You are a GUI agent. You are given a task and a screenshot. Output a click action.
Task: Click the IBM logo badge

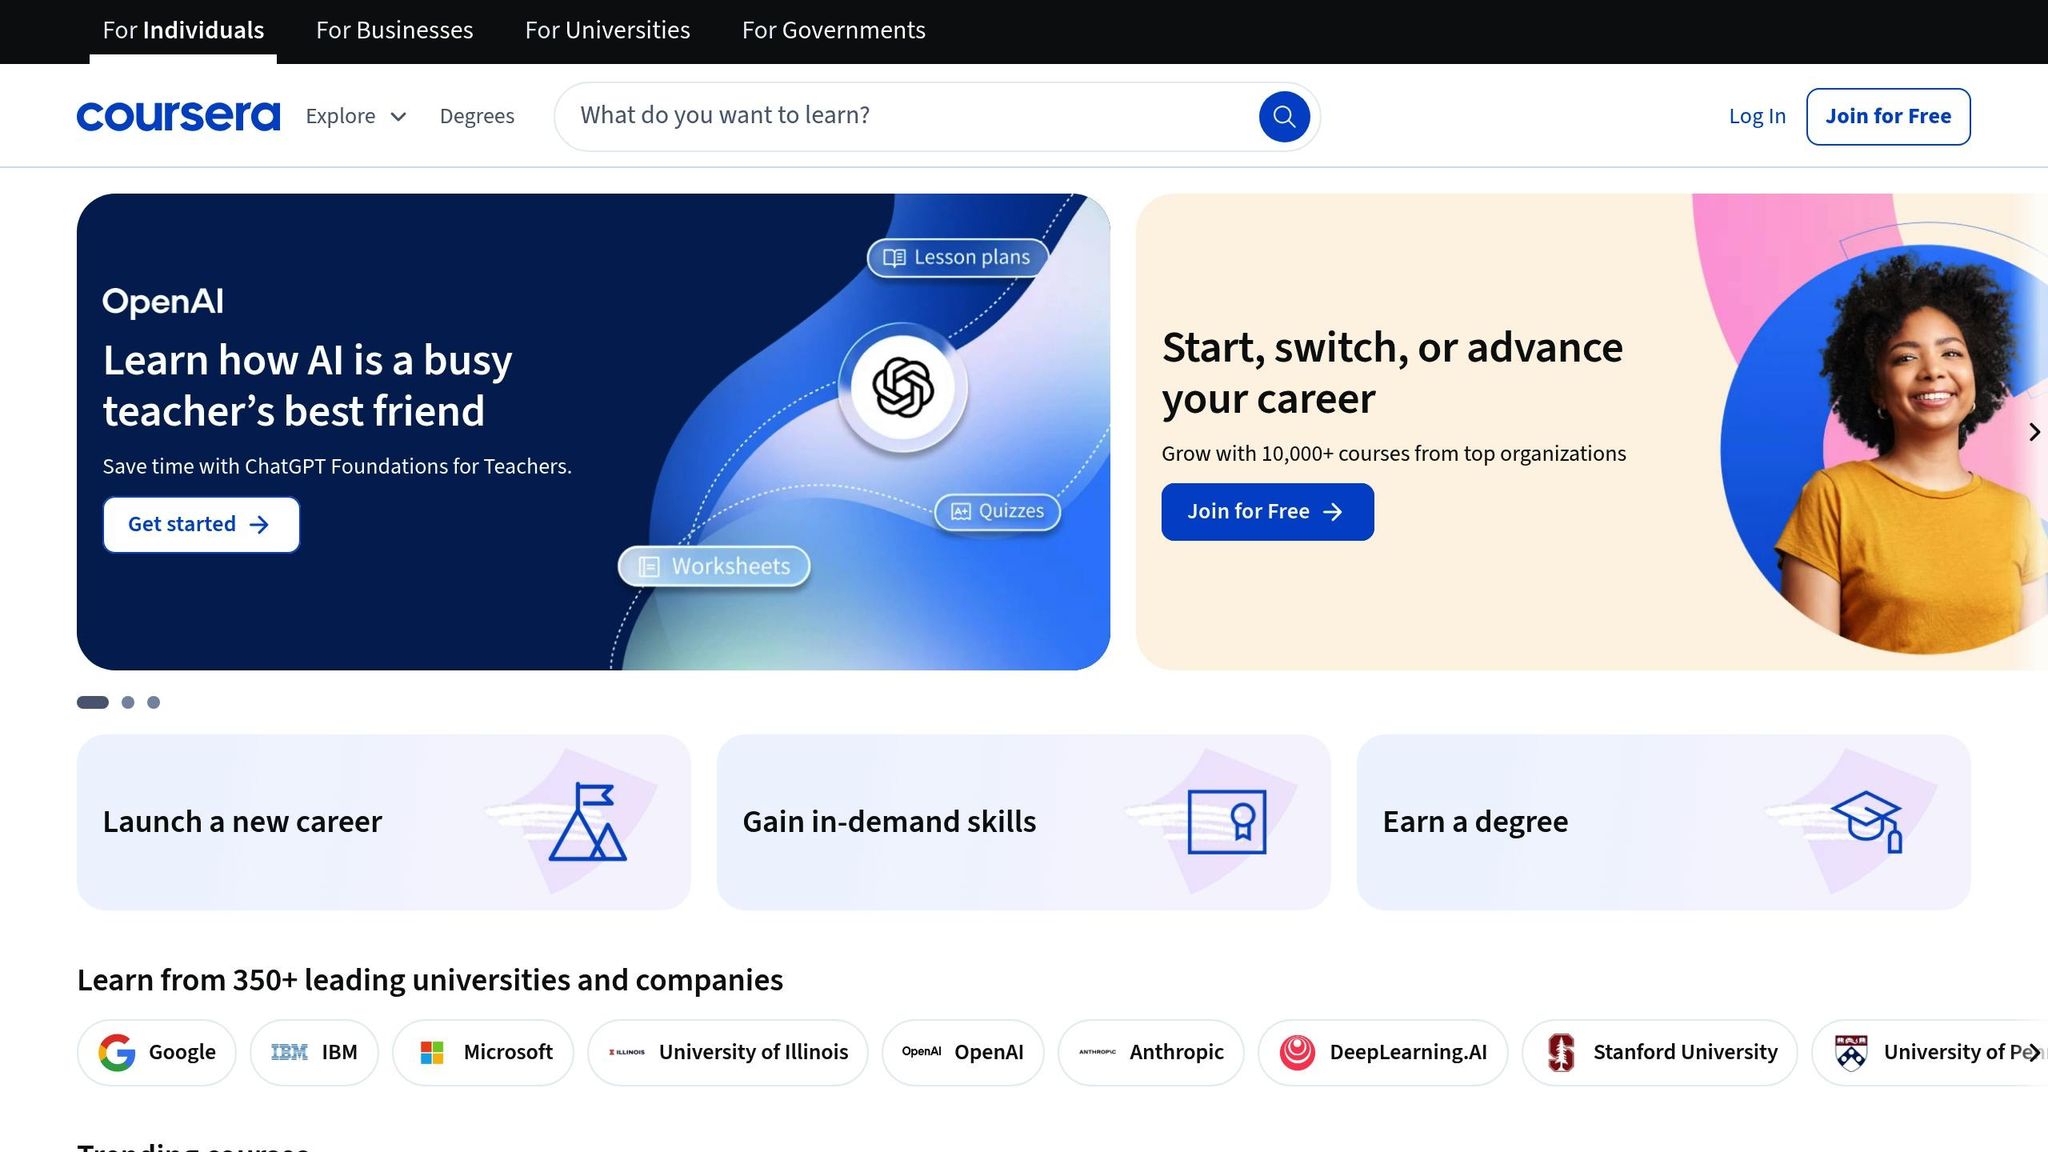click(289, 1051)
